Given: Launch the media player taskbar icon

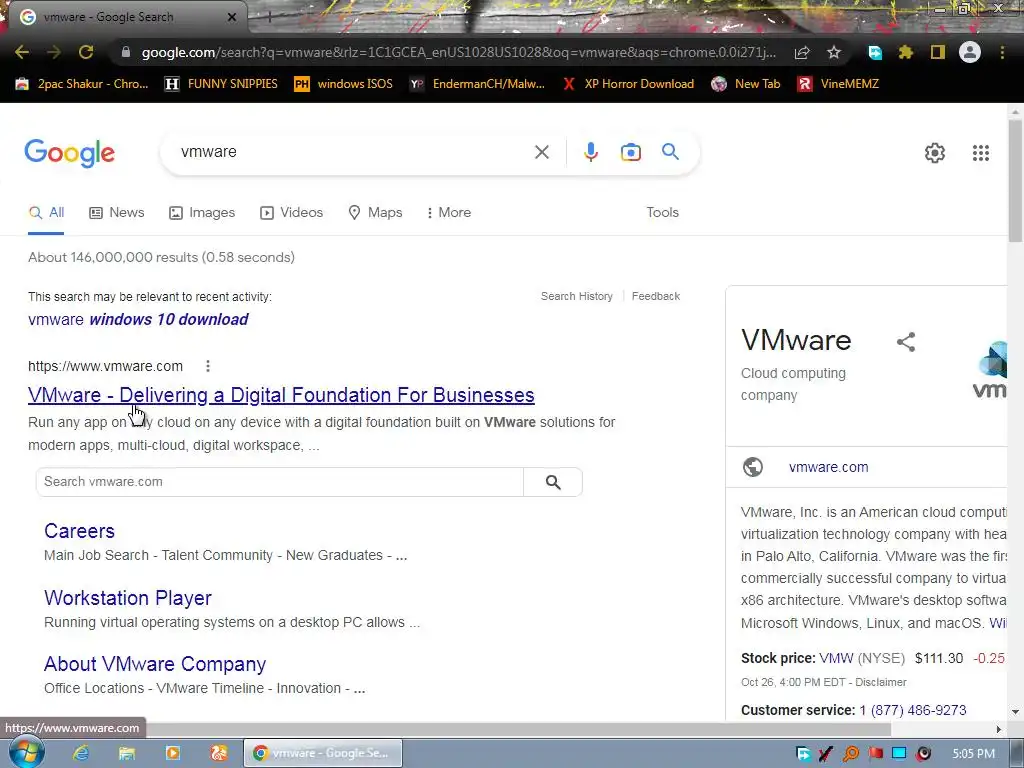Looking at the screenshot, I should pyautogui.click(x=173, y=754).
